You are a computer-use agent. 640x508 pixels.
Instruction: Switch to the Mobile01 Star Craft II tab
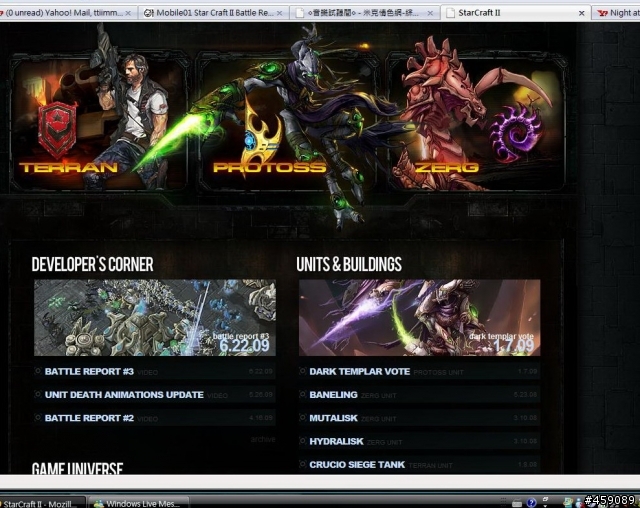coord(213,13)
